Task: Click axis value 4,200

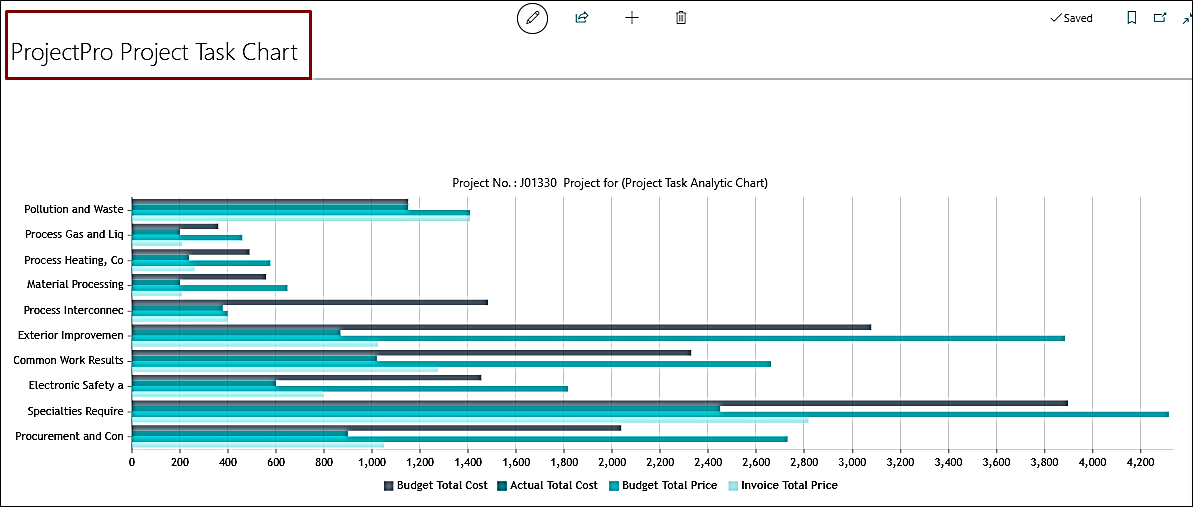Action: pos(1140,461)
